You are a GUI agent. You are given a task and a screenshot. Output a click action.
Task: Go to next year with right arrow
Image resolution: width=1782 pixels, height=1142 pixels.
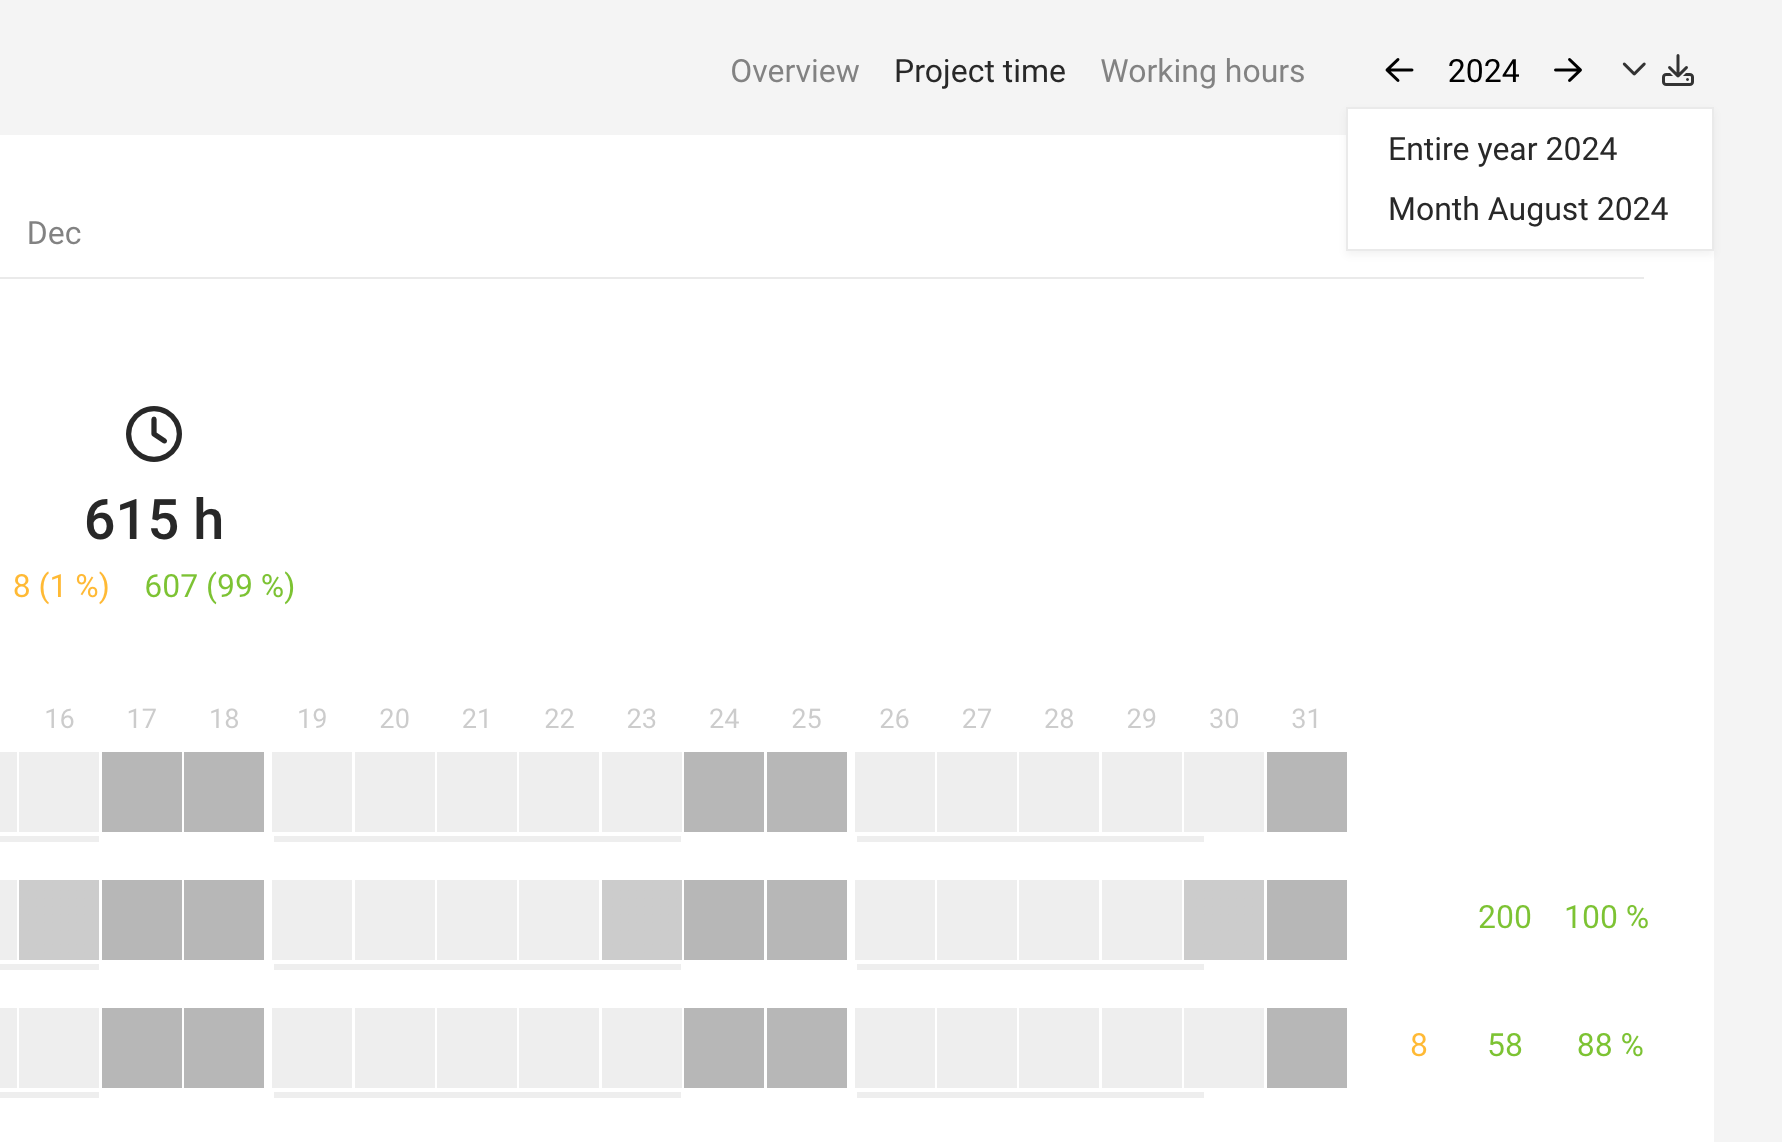coord(1567,71)
